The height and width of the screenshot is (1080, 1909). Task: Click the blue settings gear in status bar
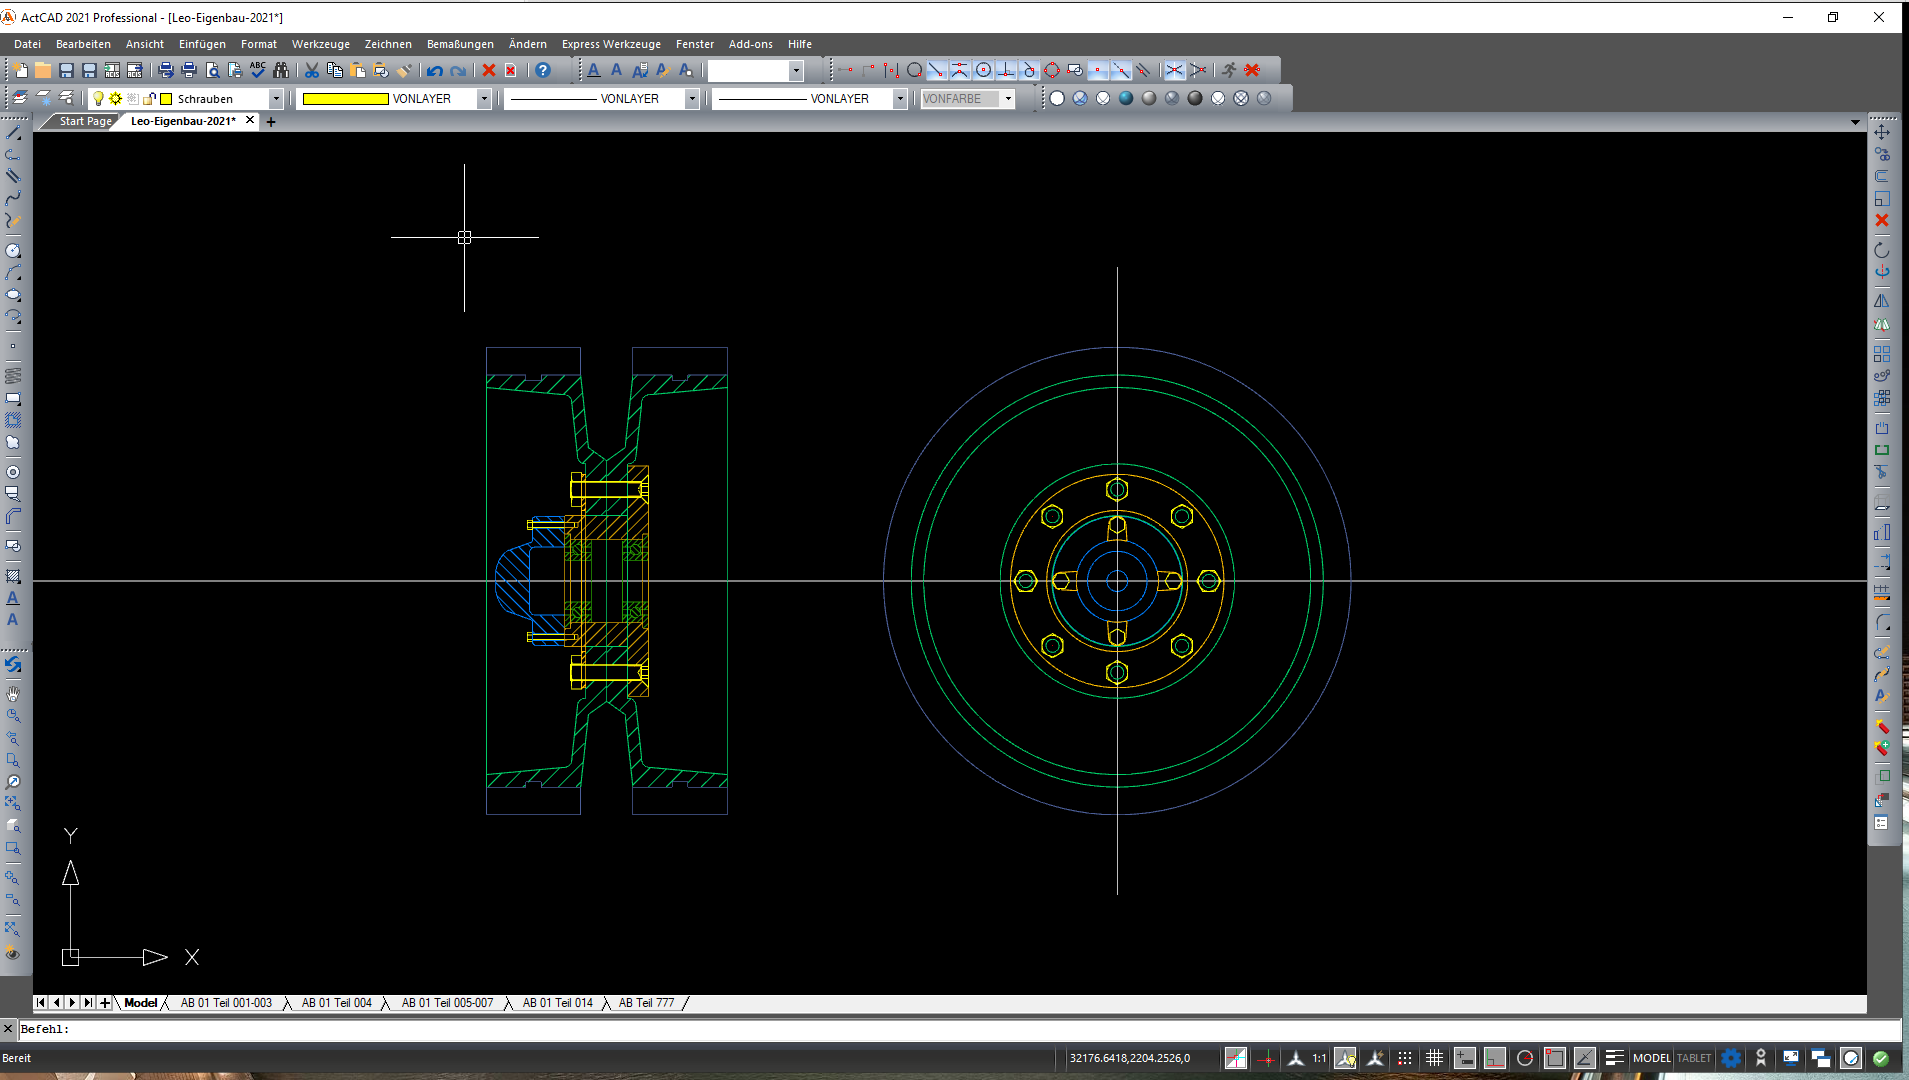[1732, 1058]
